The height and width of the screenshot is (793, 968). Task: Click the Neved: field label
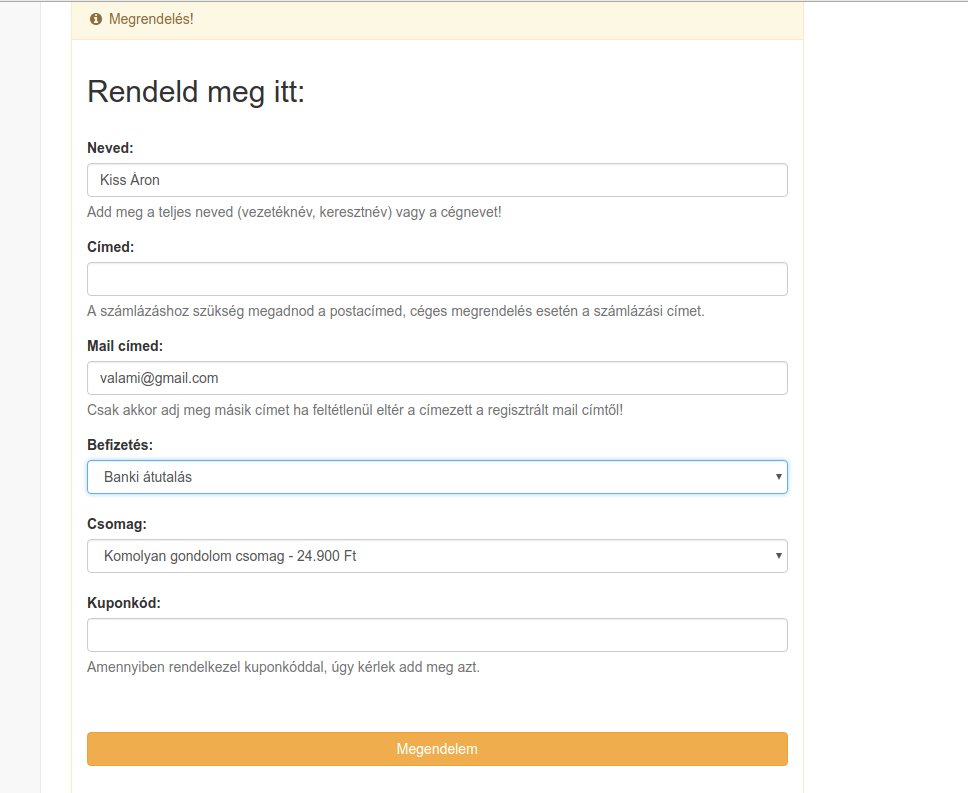click(x=111, y=148)
